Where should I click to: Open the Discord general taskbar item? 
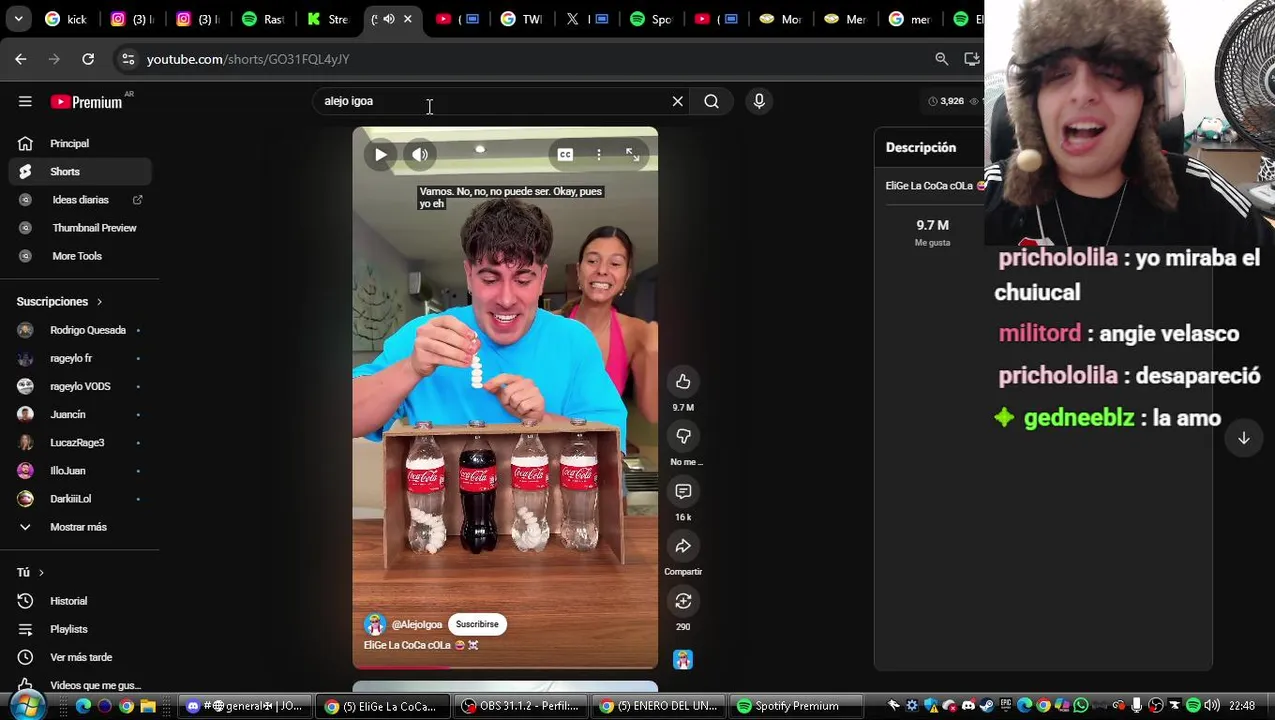[x=243, y=706]
